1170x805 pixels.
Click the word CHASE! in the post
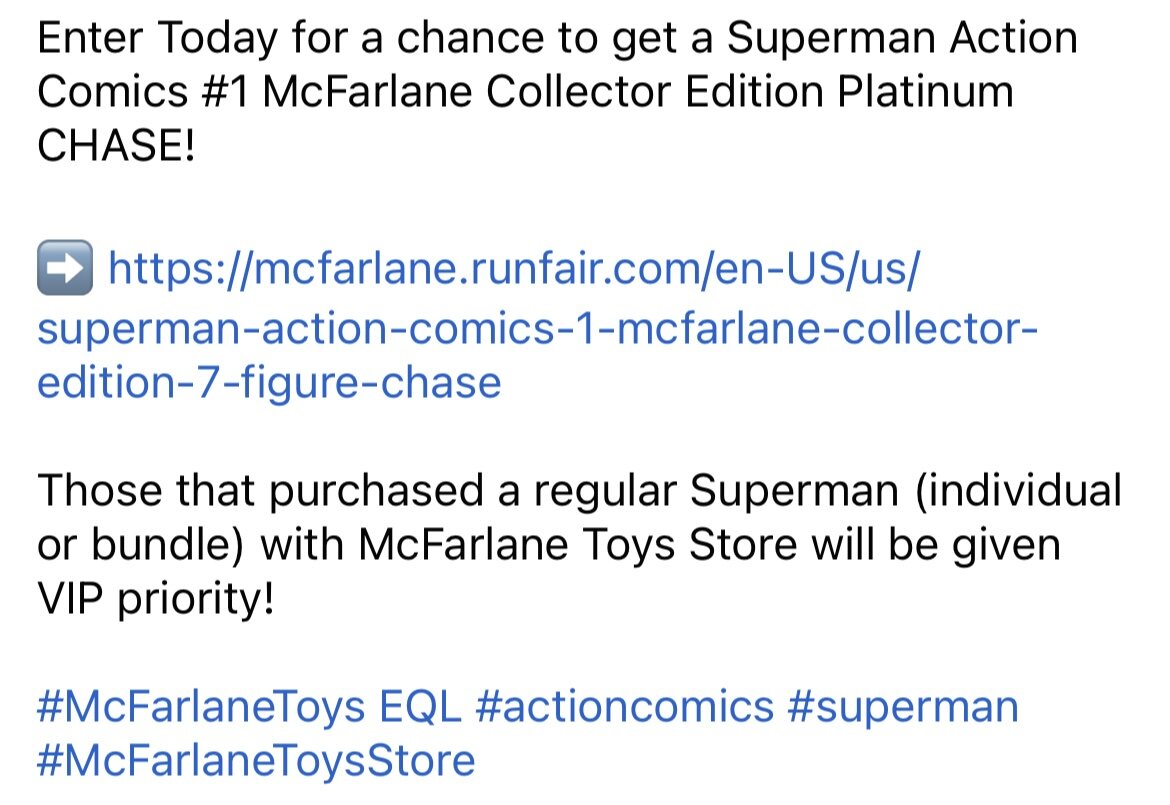116,145
